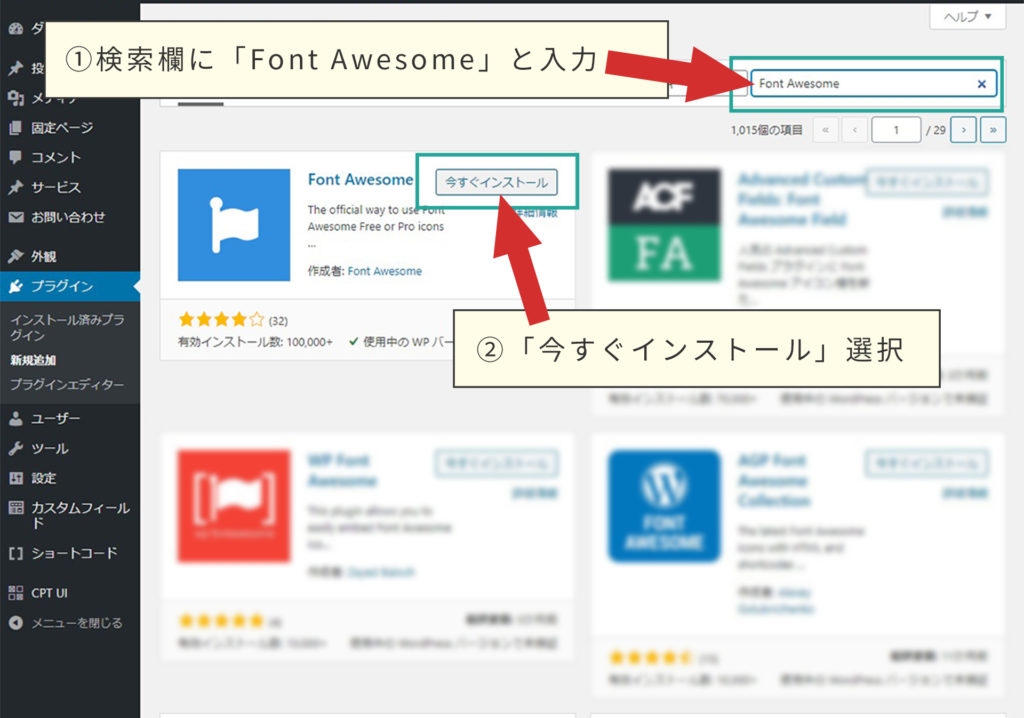
Task: Click the Font Awesome star rating
Action: (221, 319)
